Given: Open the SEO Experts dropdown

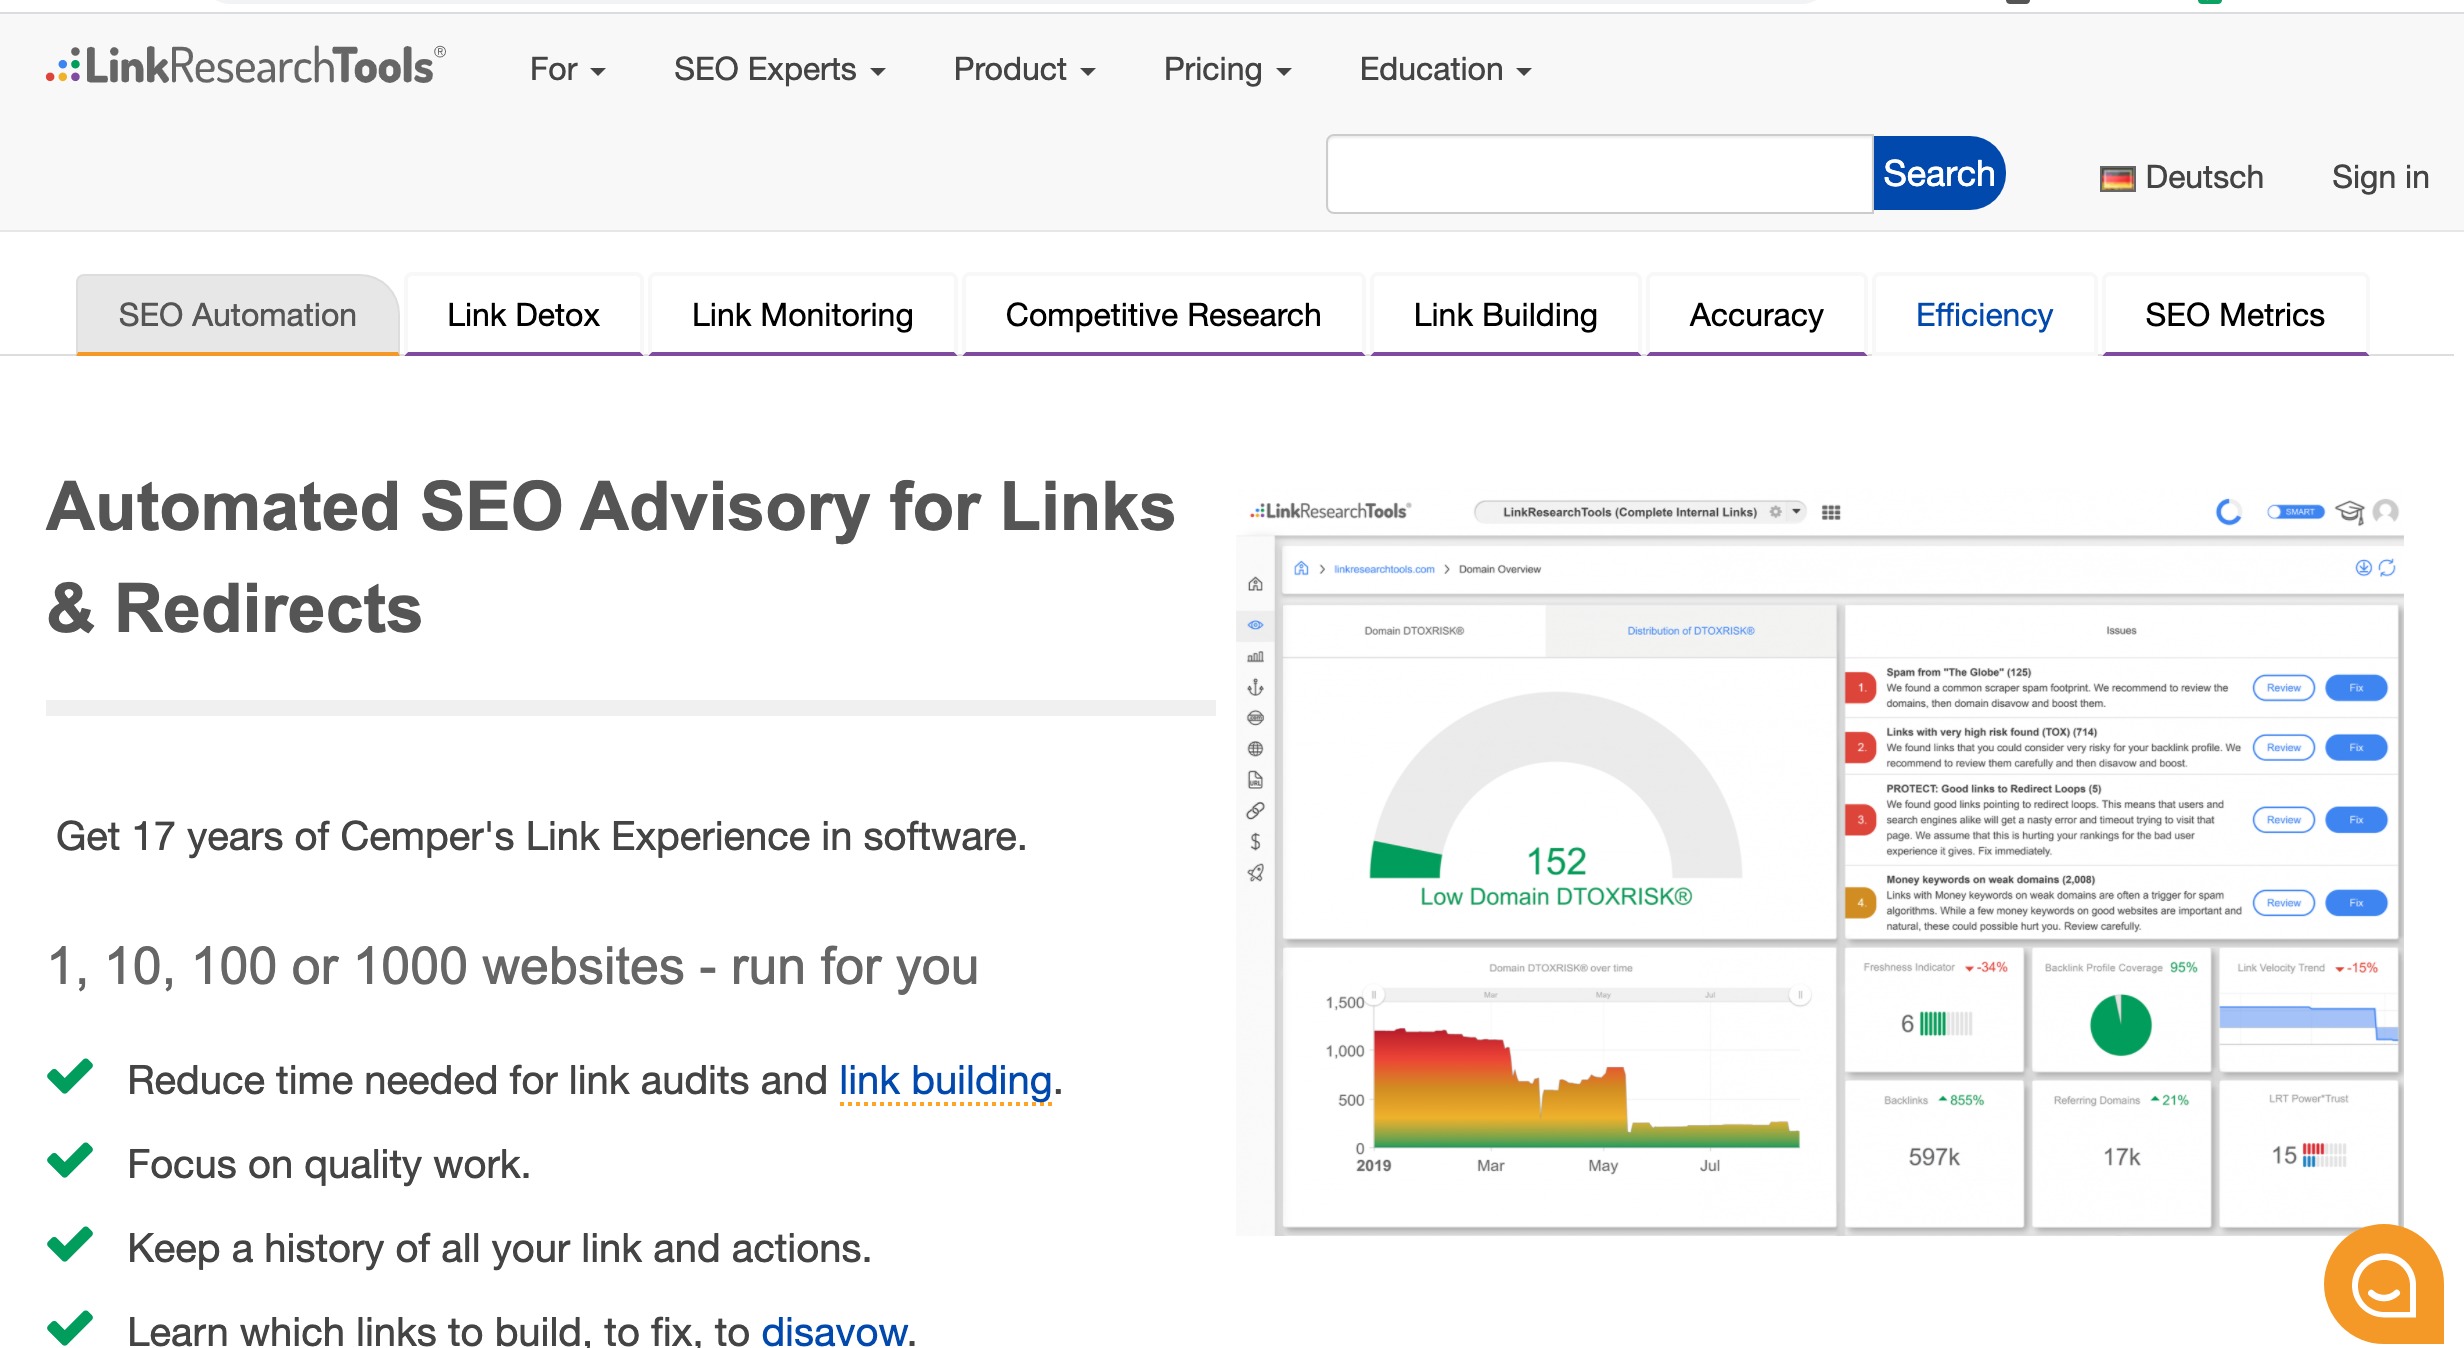Looking at the screenshot, I should [x=779, y=69].
